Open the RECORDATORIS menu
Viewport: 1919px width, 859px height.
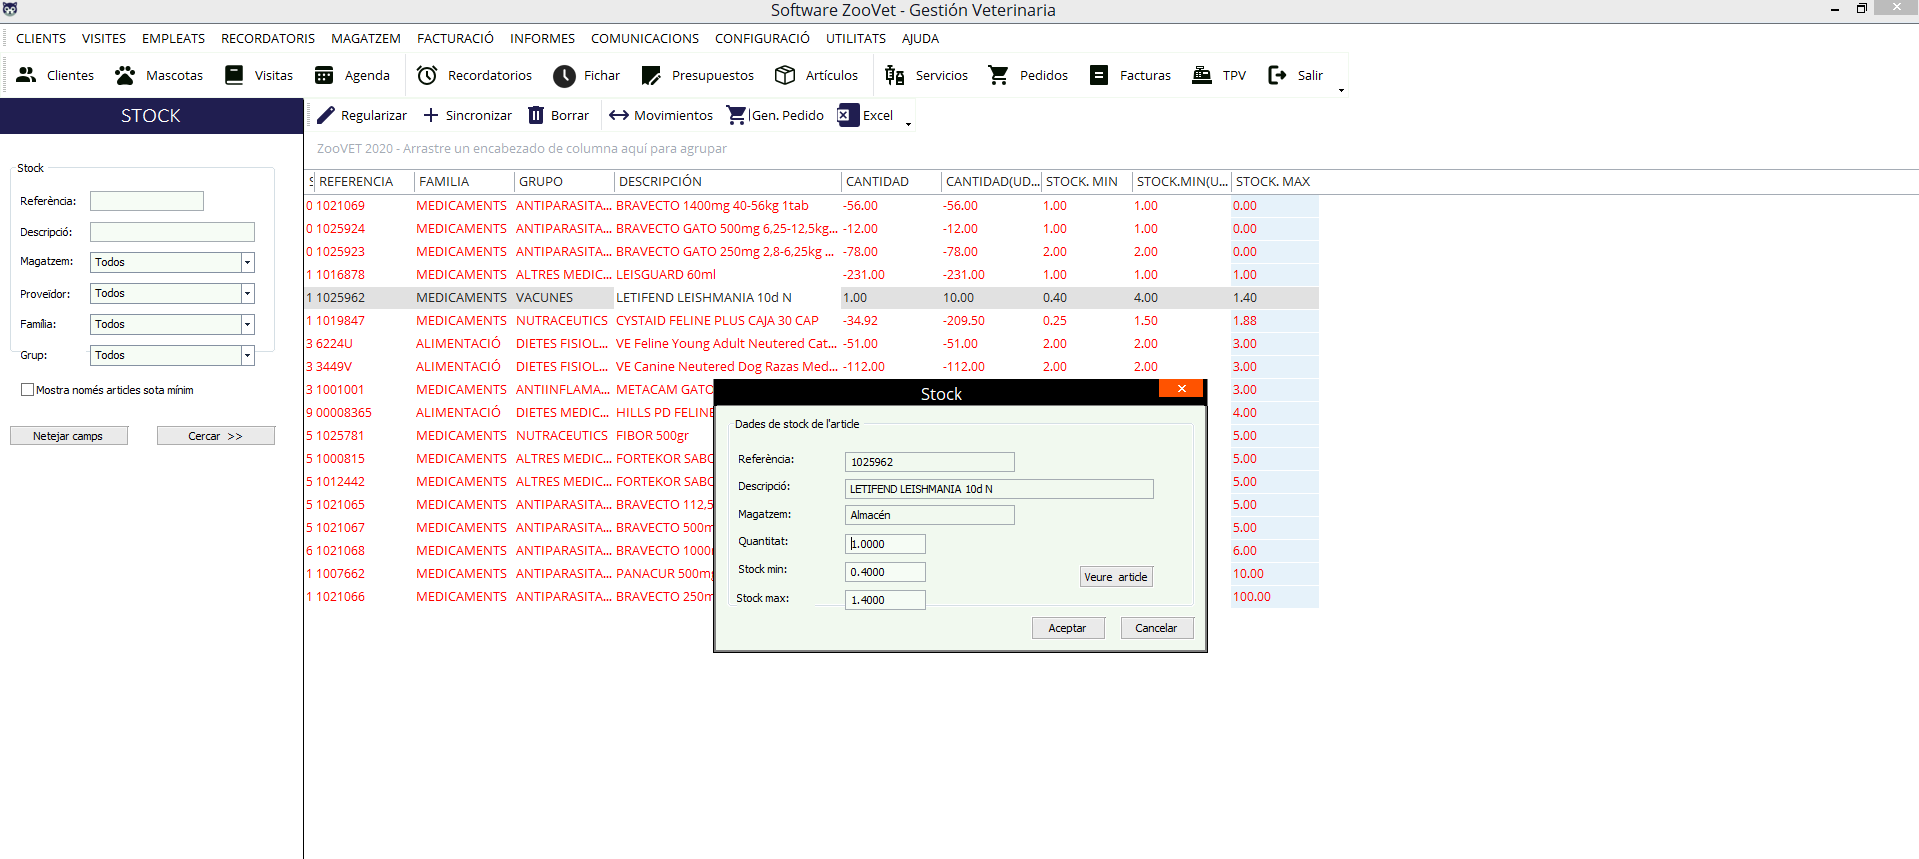coord(268,38)
